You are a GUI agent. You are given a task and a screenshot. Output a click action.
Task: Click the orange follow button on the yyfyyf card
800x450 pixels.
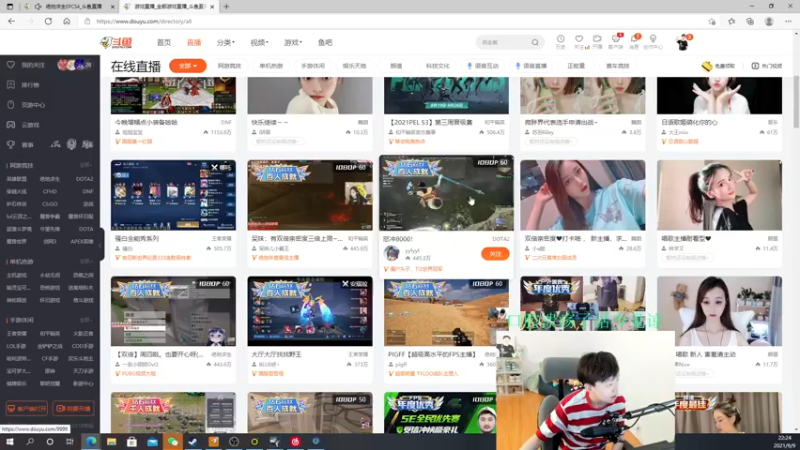click(495, 254)
